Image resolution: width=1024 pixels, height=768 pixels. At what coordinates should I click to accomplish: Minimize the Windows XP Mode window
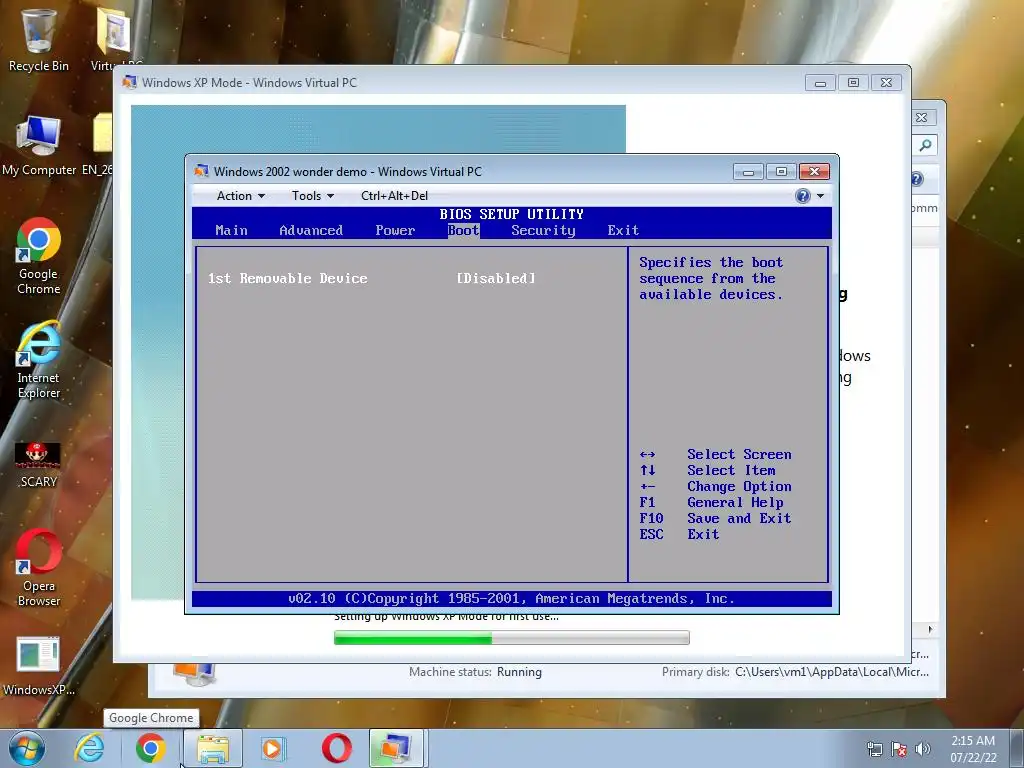820,83
